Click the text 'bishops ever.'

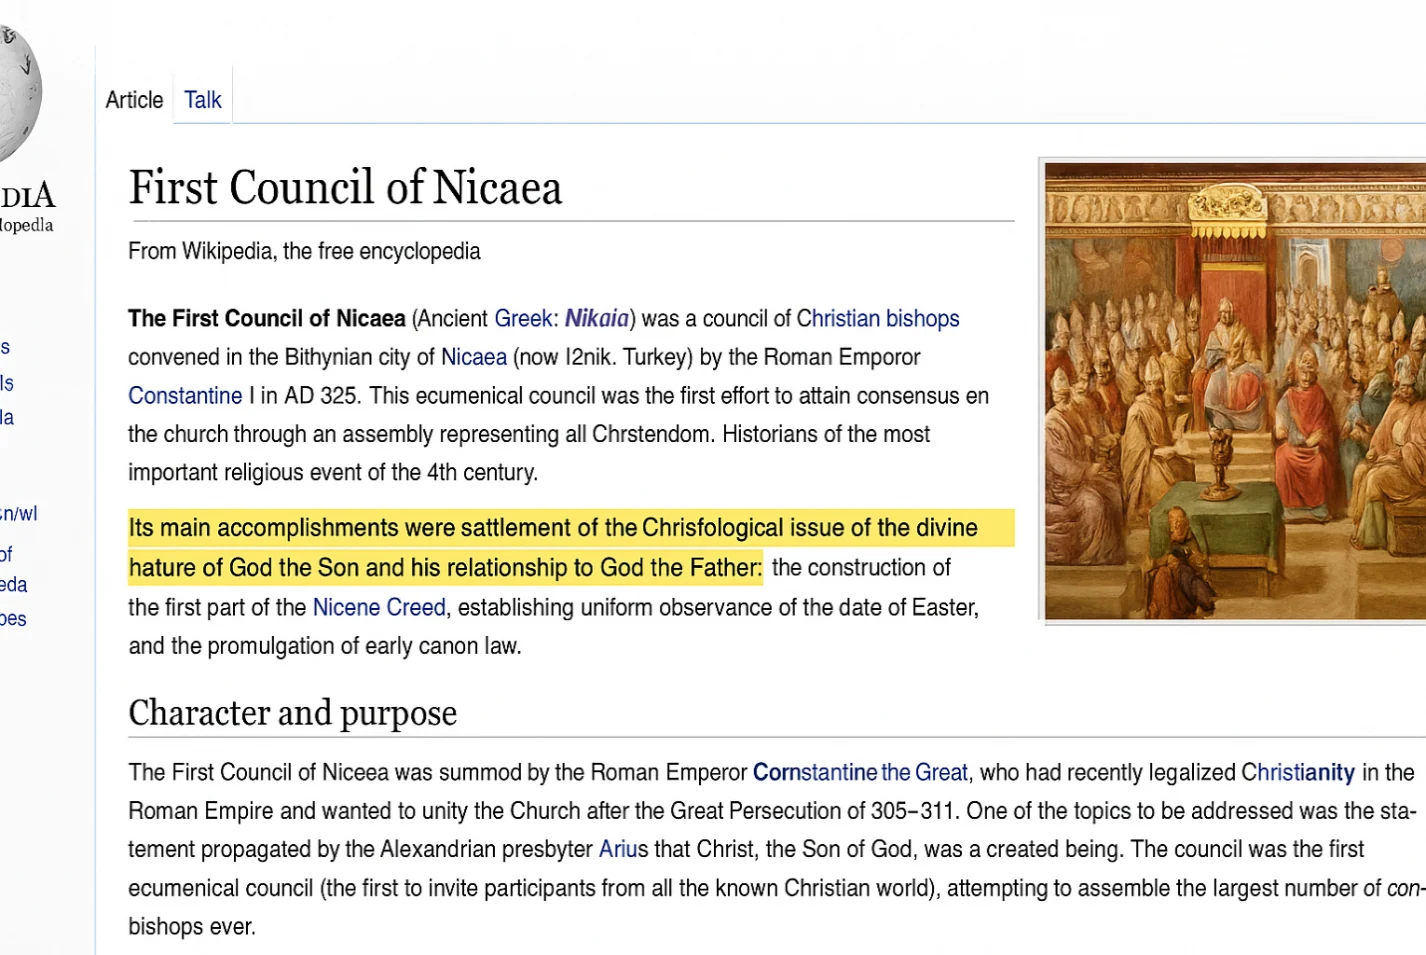(x=192, y=926)
